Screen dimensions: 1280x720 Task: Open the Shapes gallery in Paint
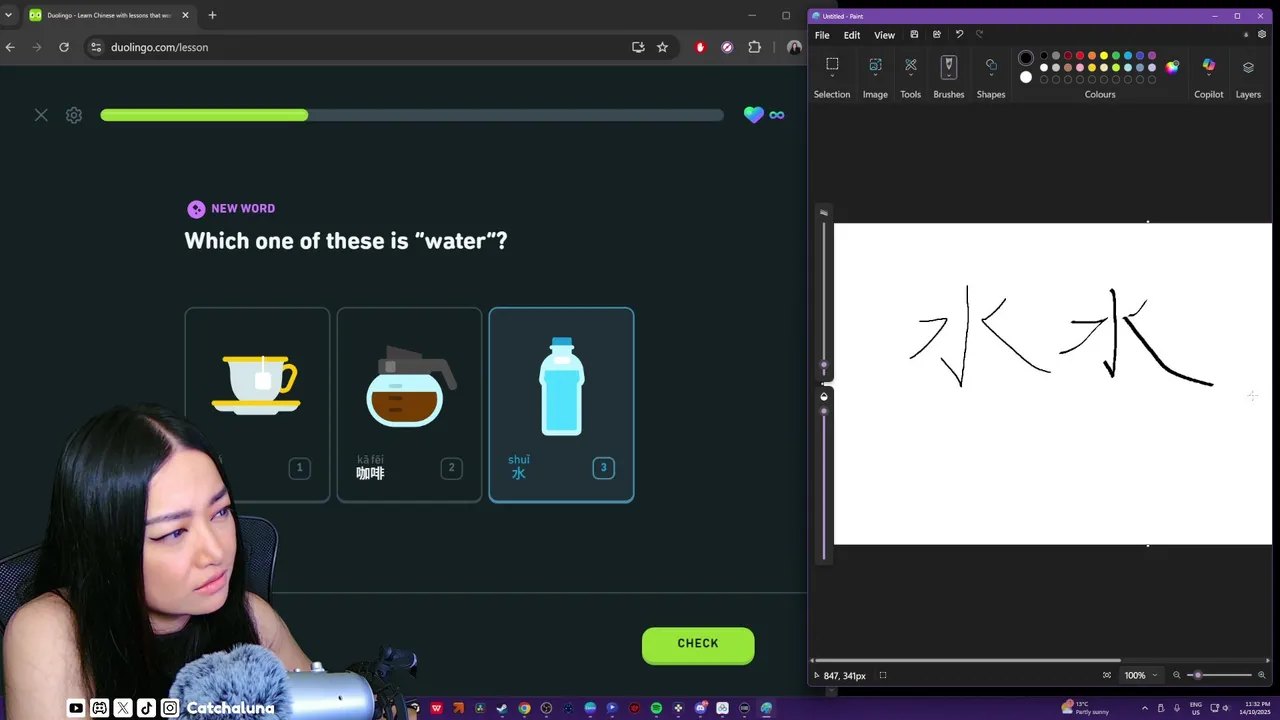click(991, 65)
